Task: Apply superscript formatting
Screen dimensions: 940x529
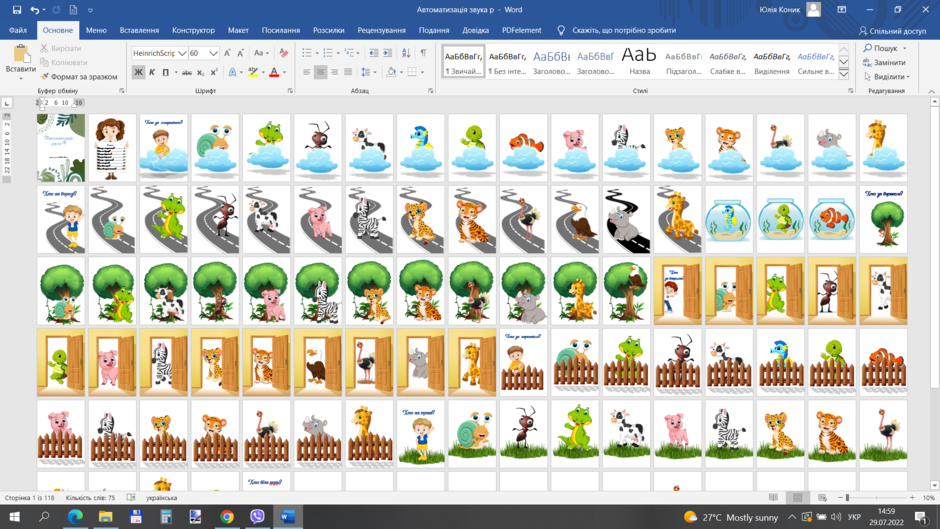Action: tap(214, 73)
